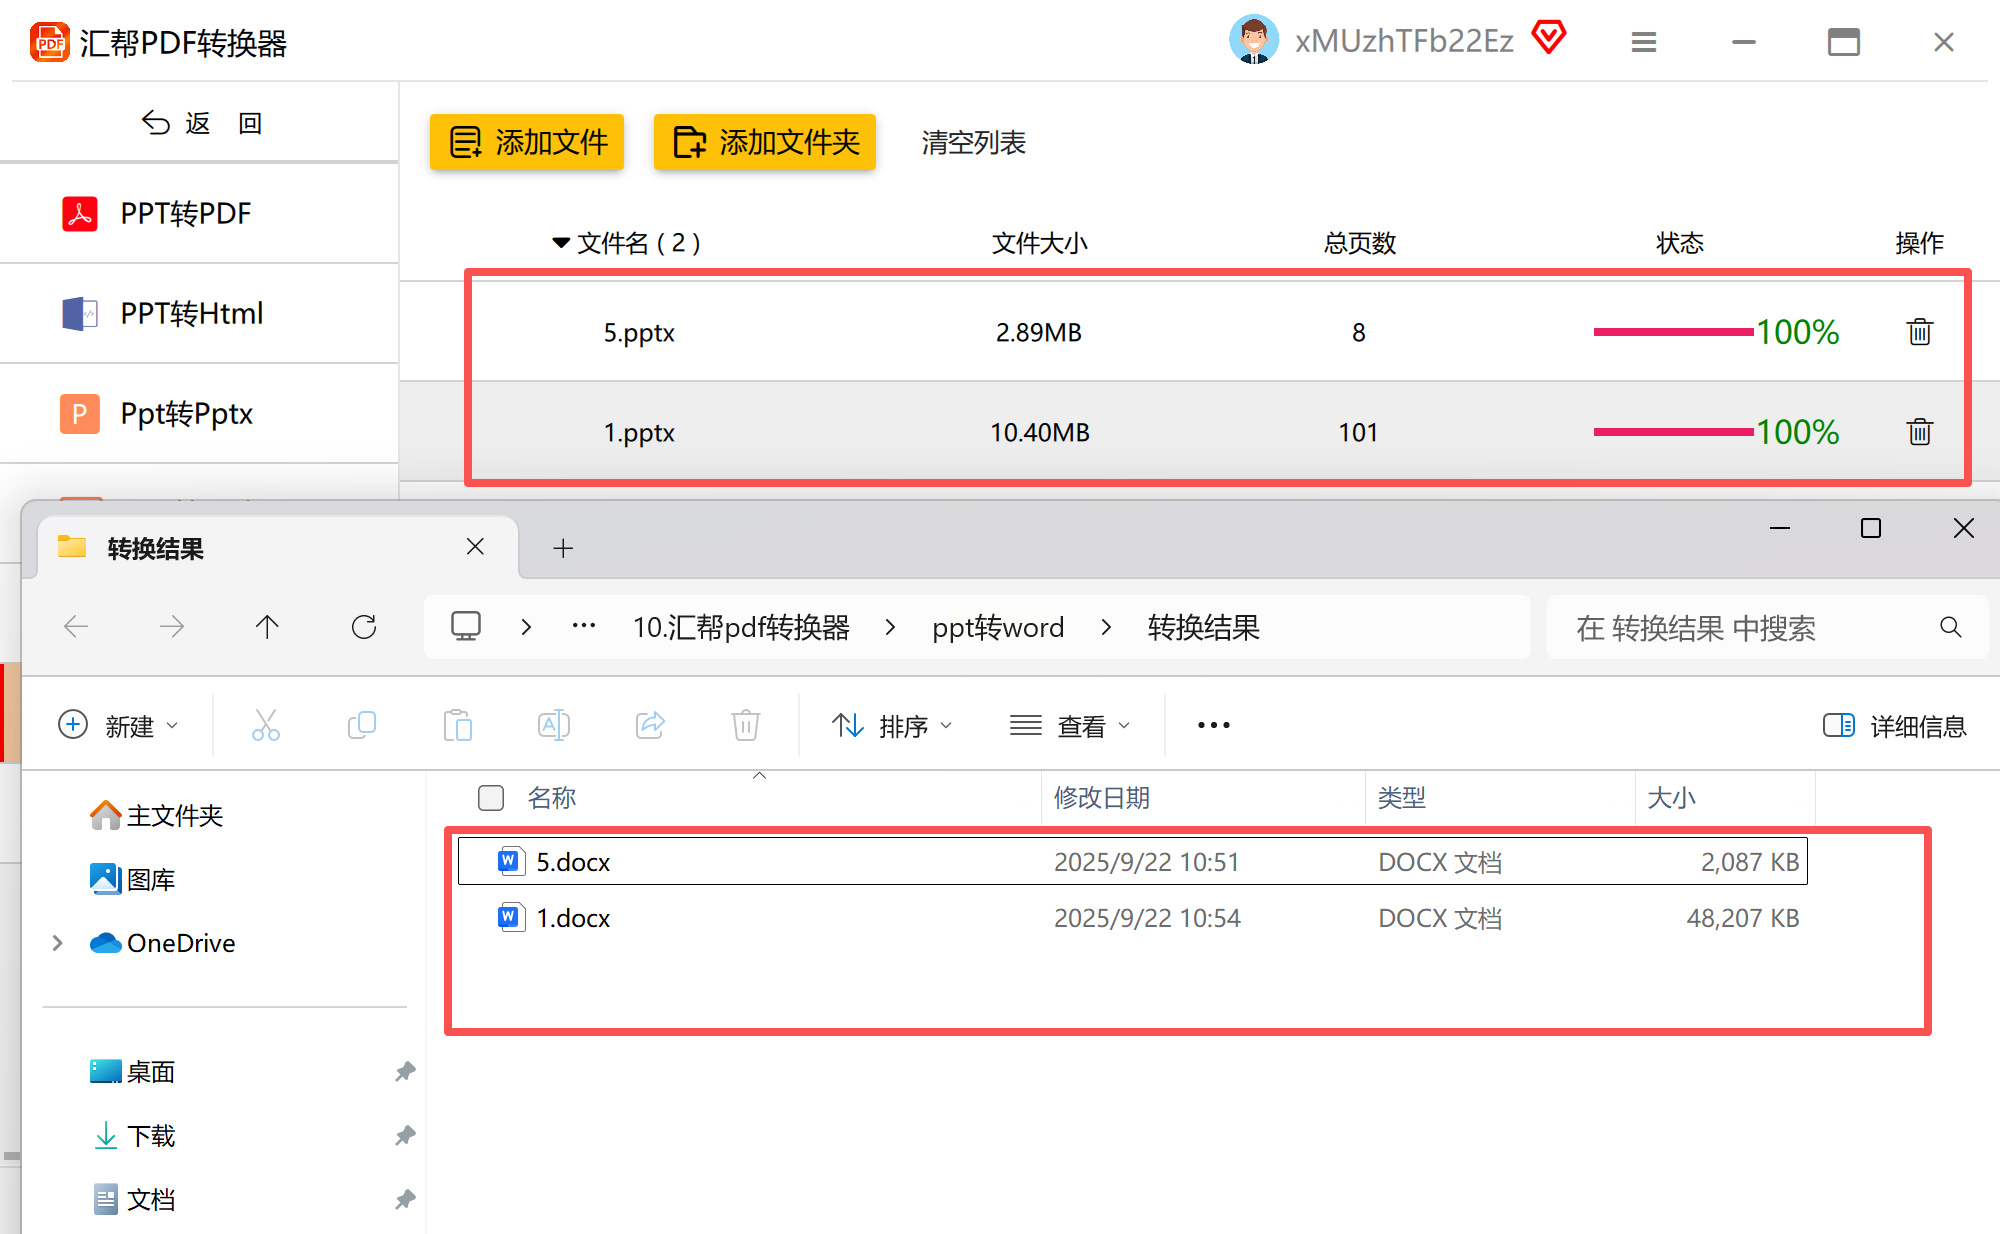Select PPT转Html in the sidebar
Screen dimensions: 2000x1234
(x=190, y=314)
